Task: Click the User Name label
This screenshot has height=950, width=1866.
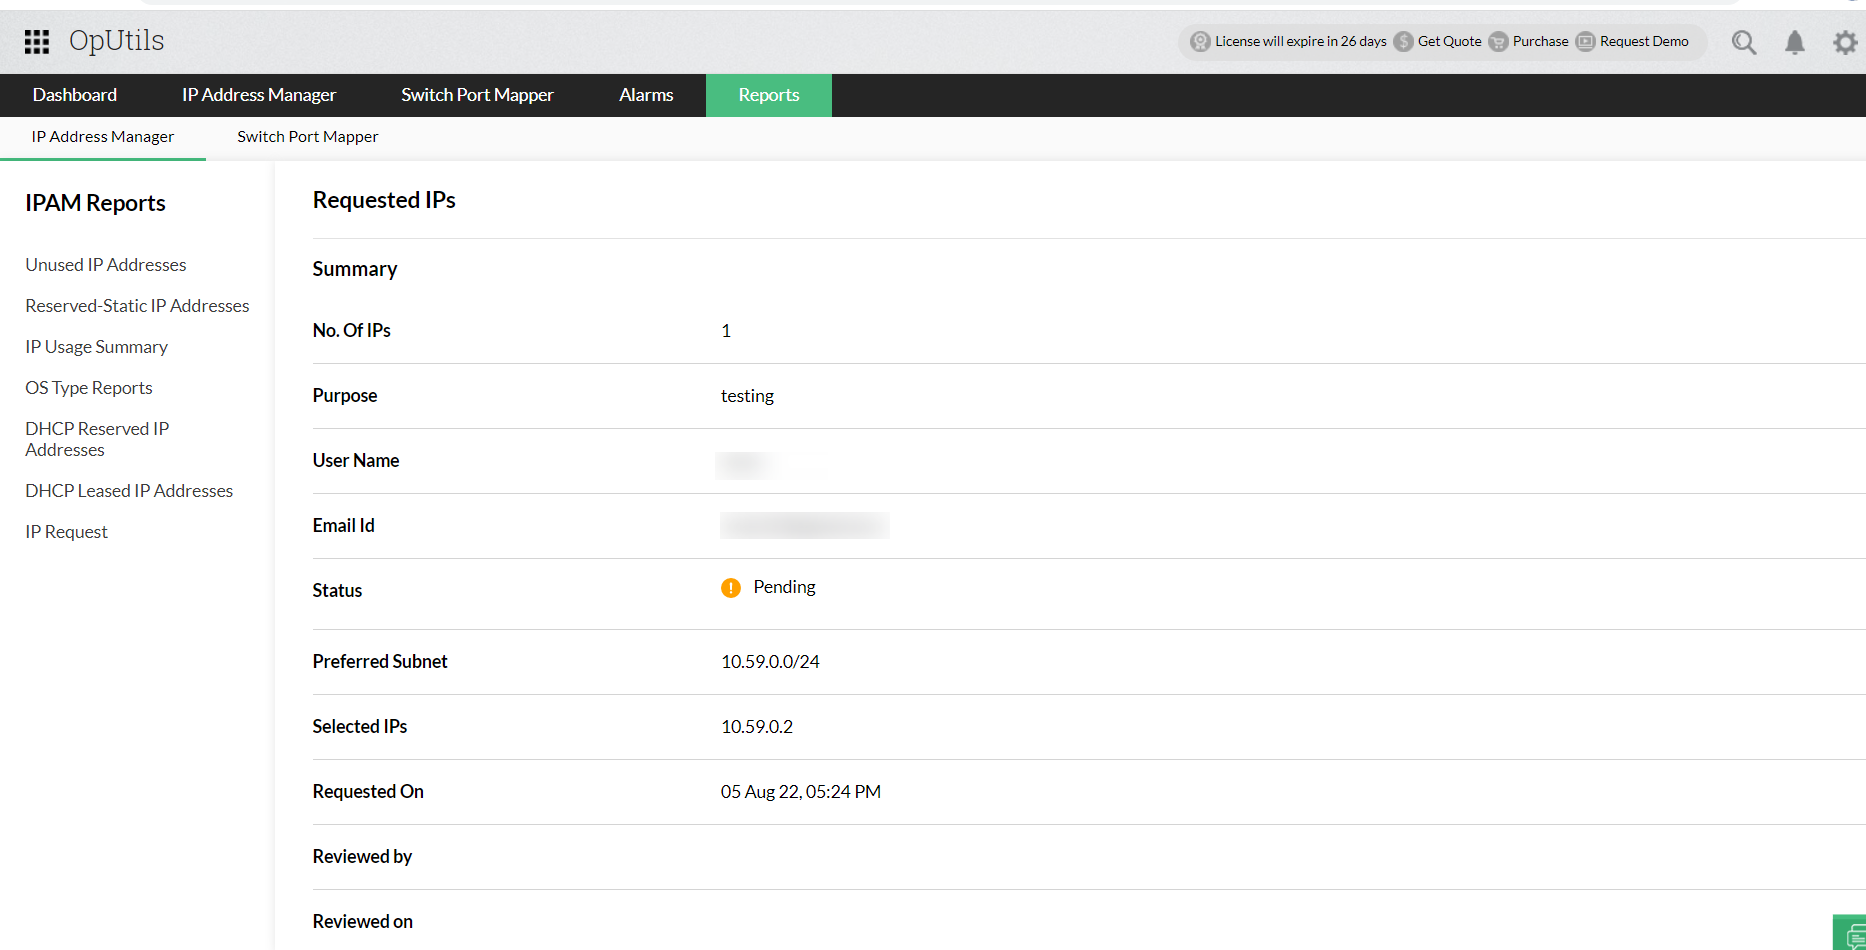Action: [x=356, y=461]
